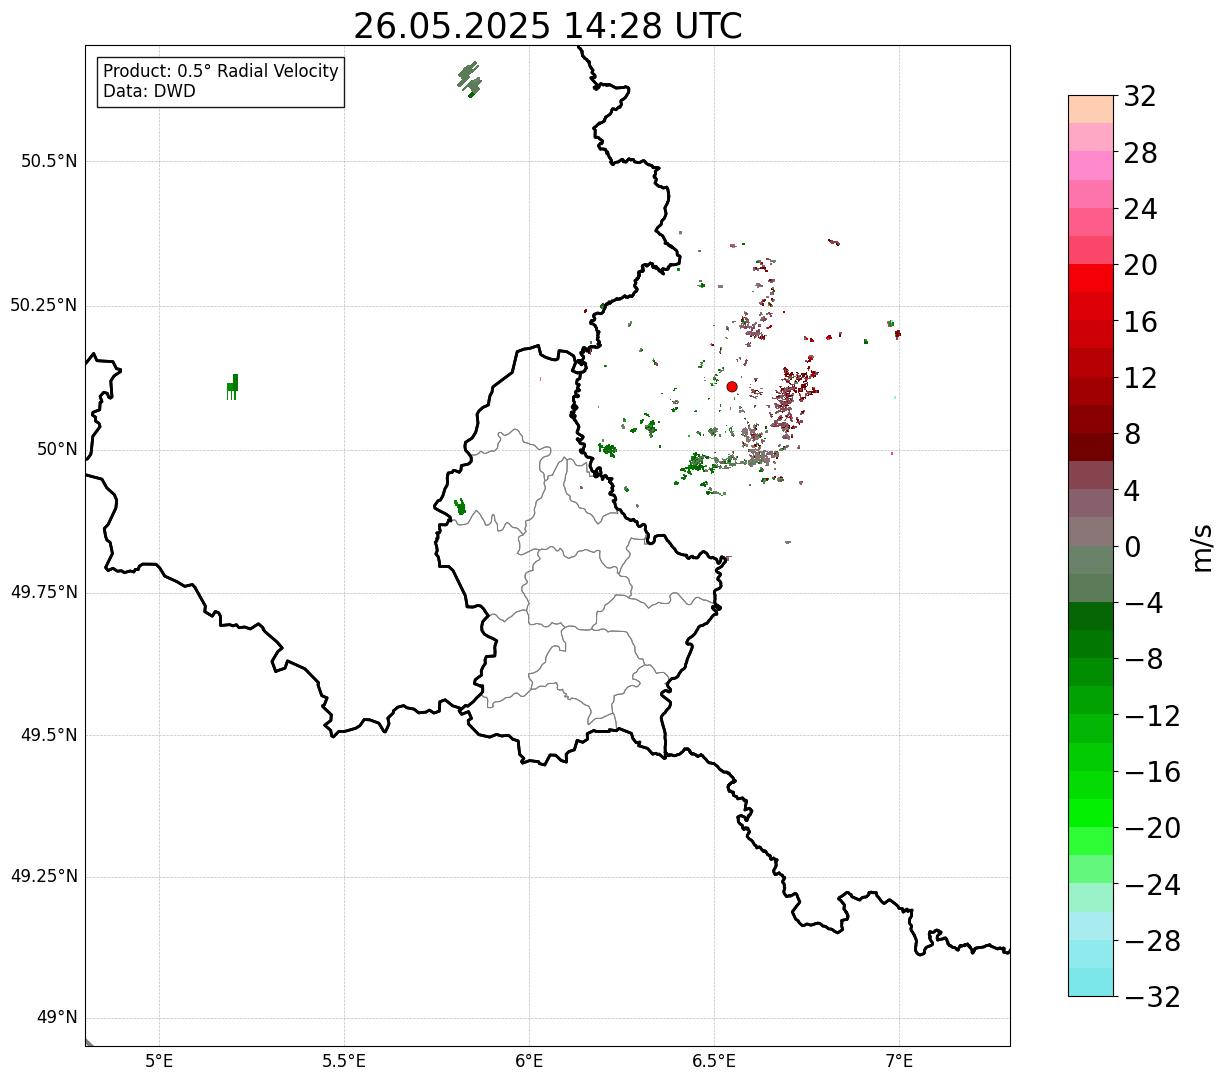Click the 5°E longitude label

tap(159, 1062)
